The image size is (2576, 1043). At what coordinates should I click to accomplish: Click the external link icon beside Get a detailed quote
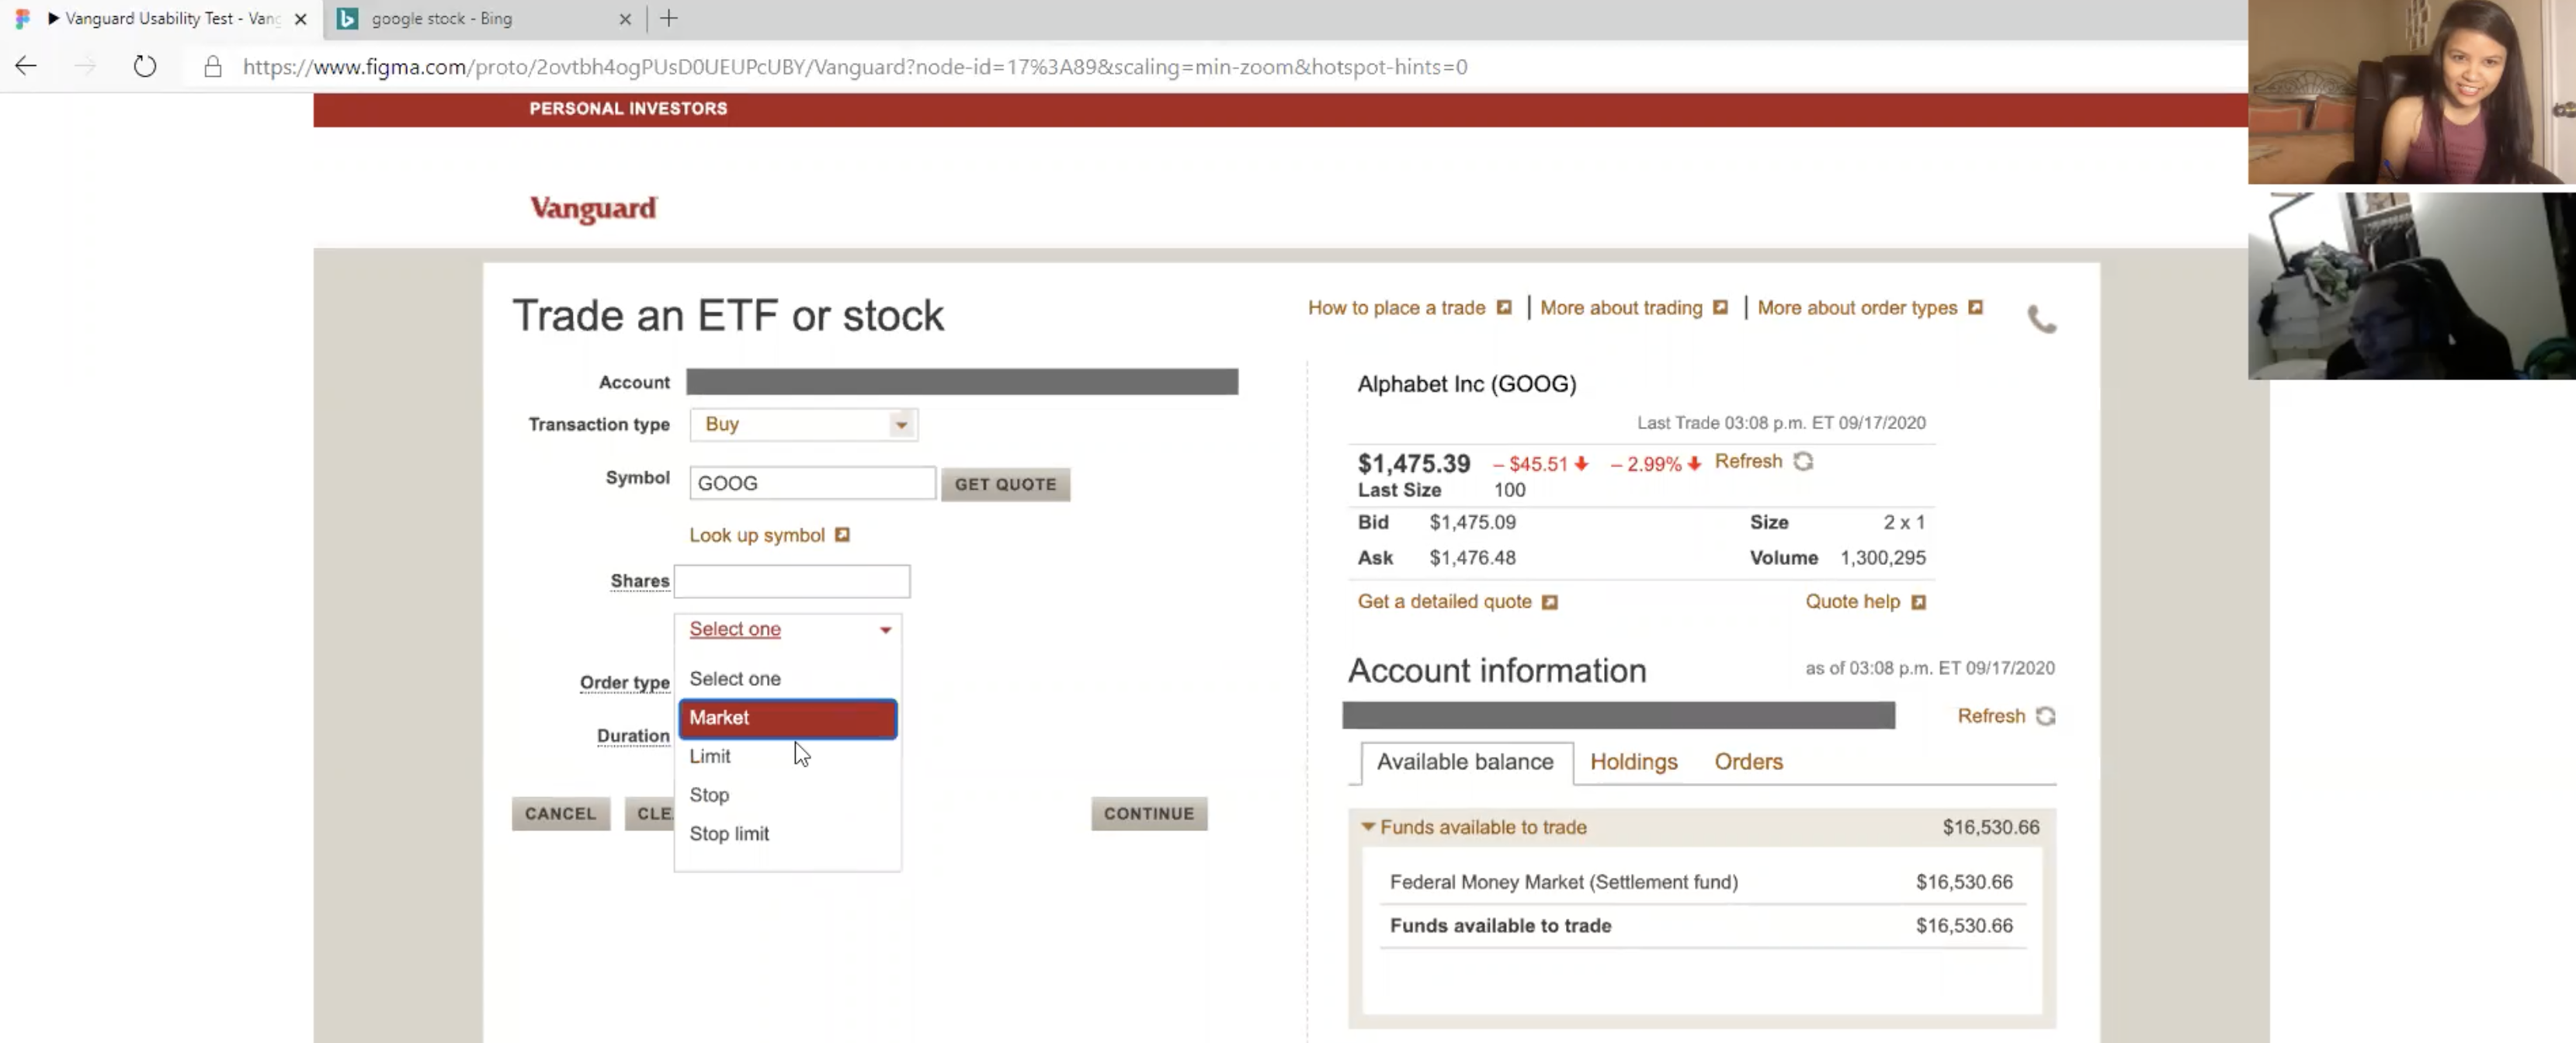(x=1549, y=602)
